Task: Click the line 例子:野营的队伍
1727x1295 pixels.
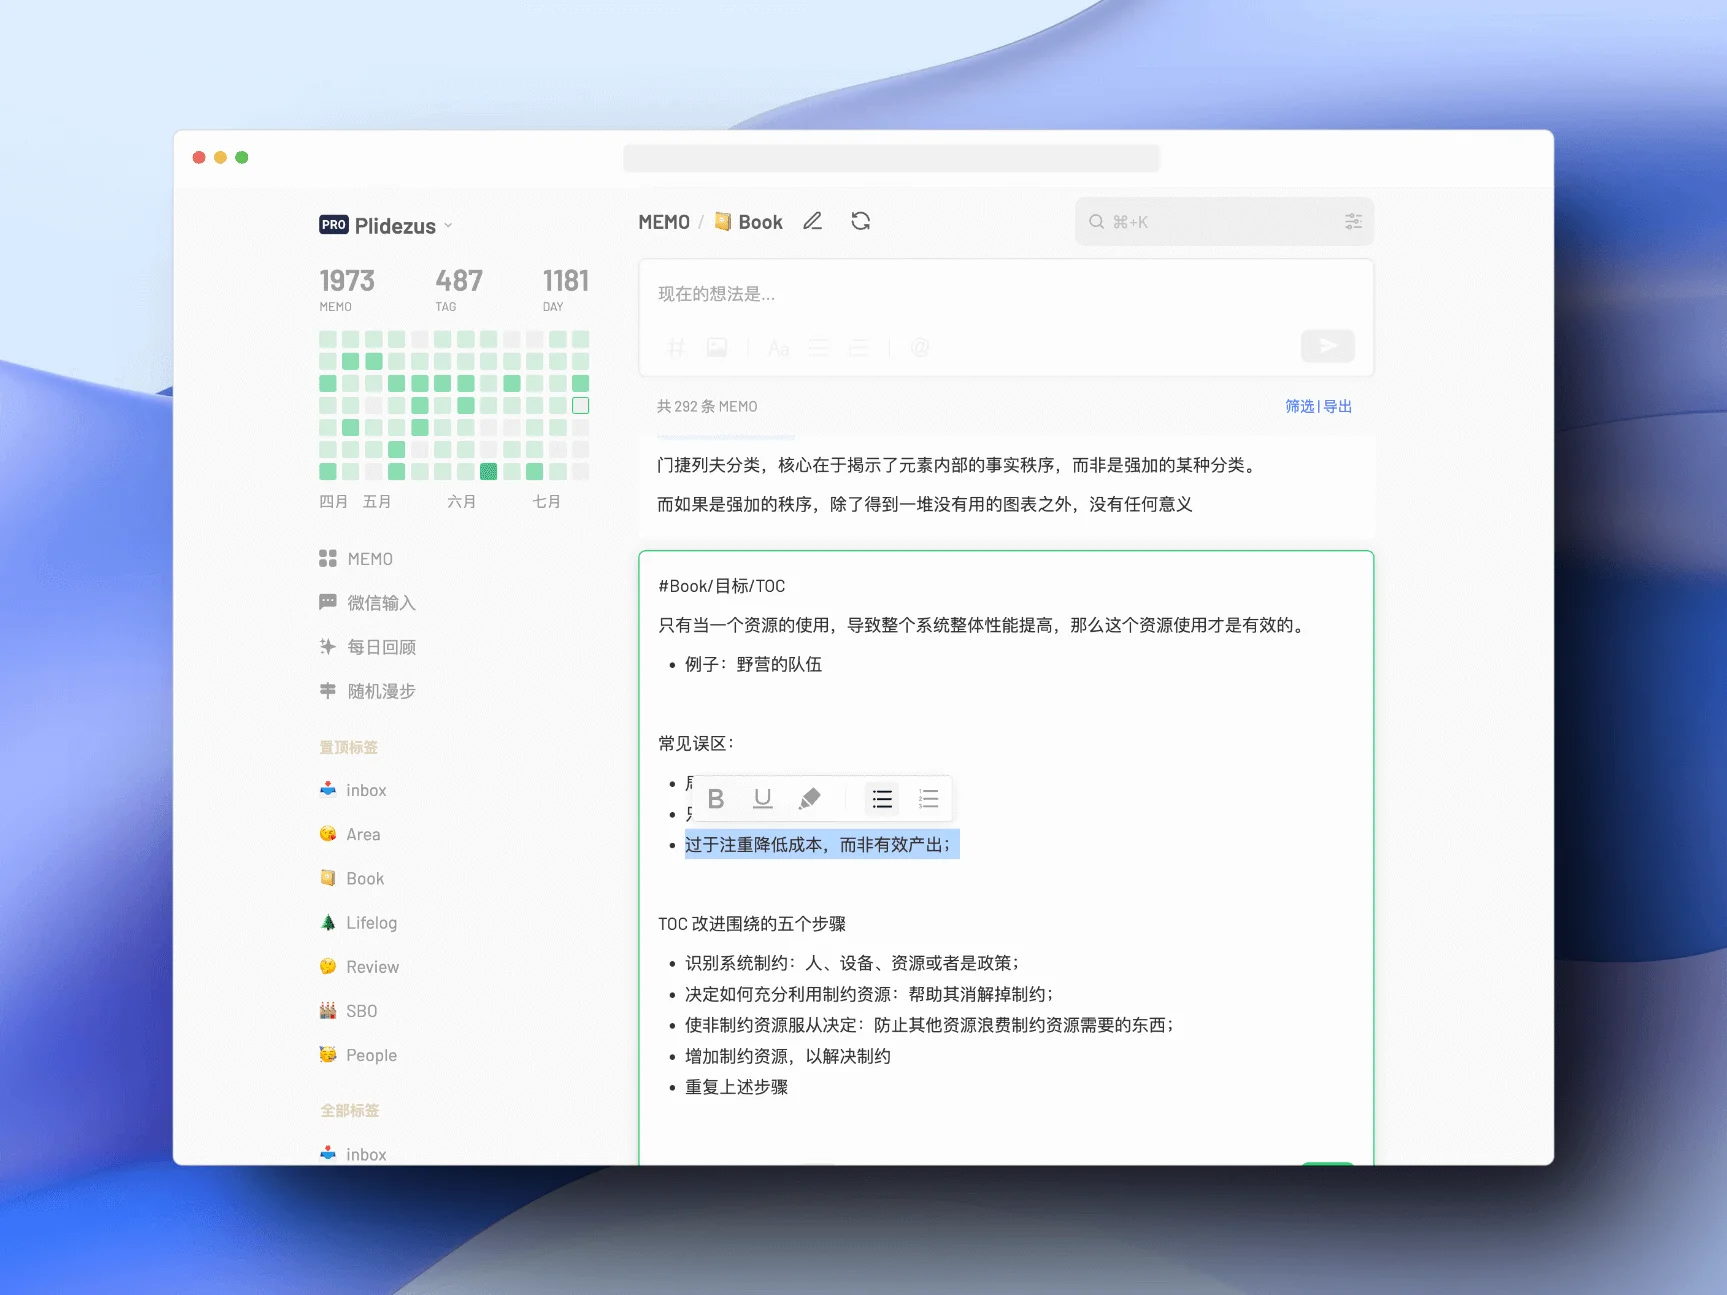Action: point(753,664)
